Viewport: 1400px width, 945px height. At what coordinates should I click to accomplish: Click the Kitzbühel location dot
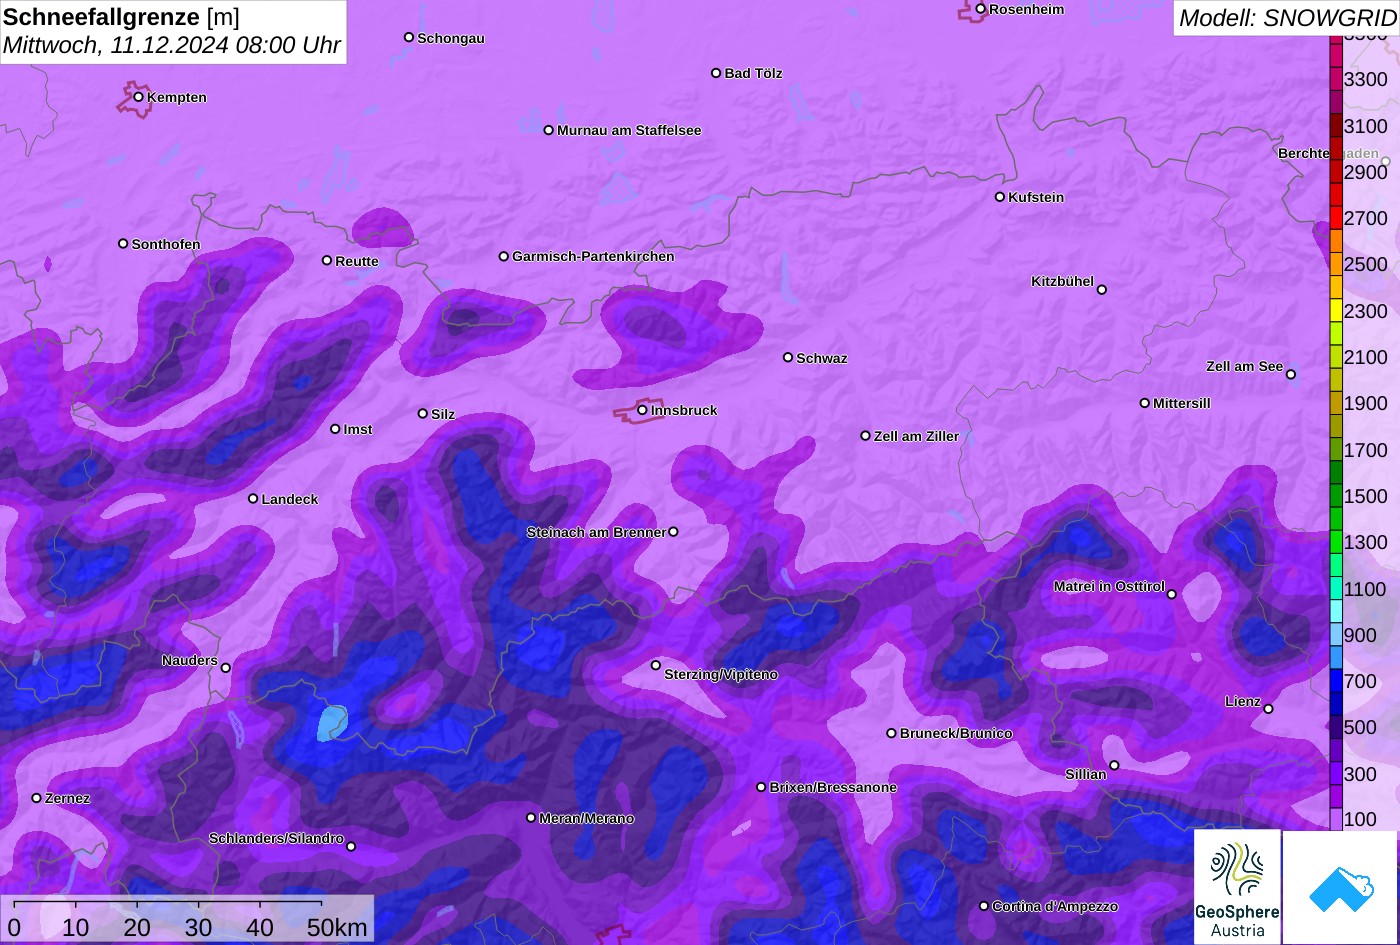(x=1102, y=290)
